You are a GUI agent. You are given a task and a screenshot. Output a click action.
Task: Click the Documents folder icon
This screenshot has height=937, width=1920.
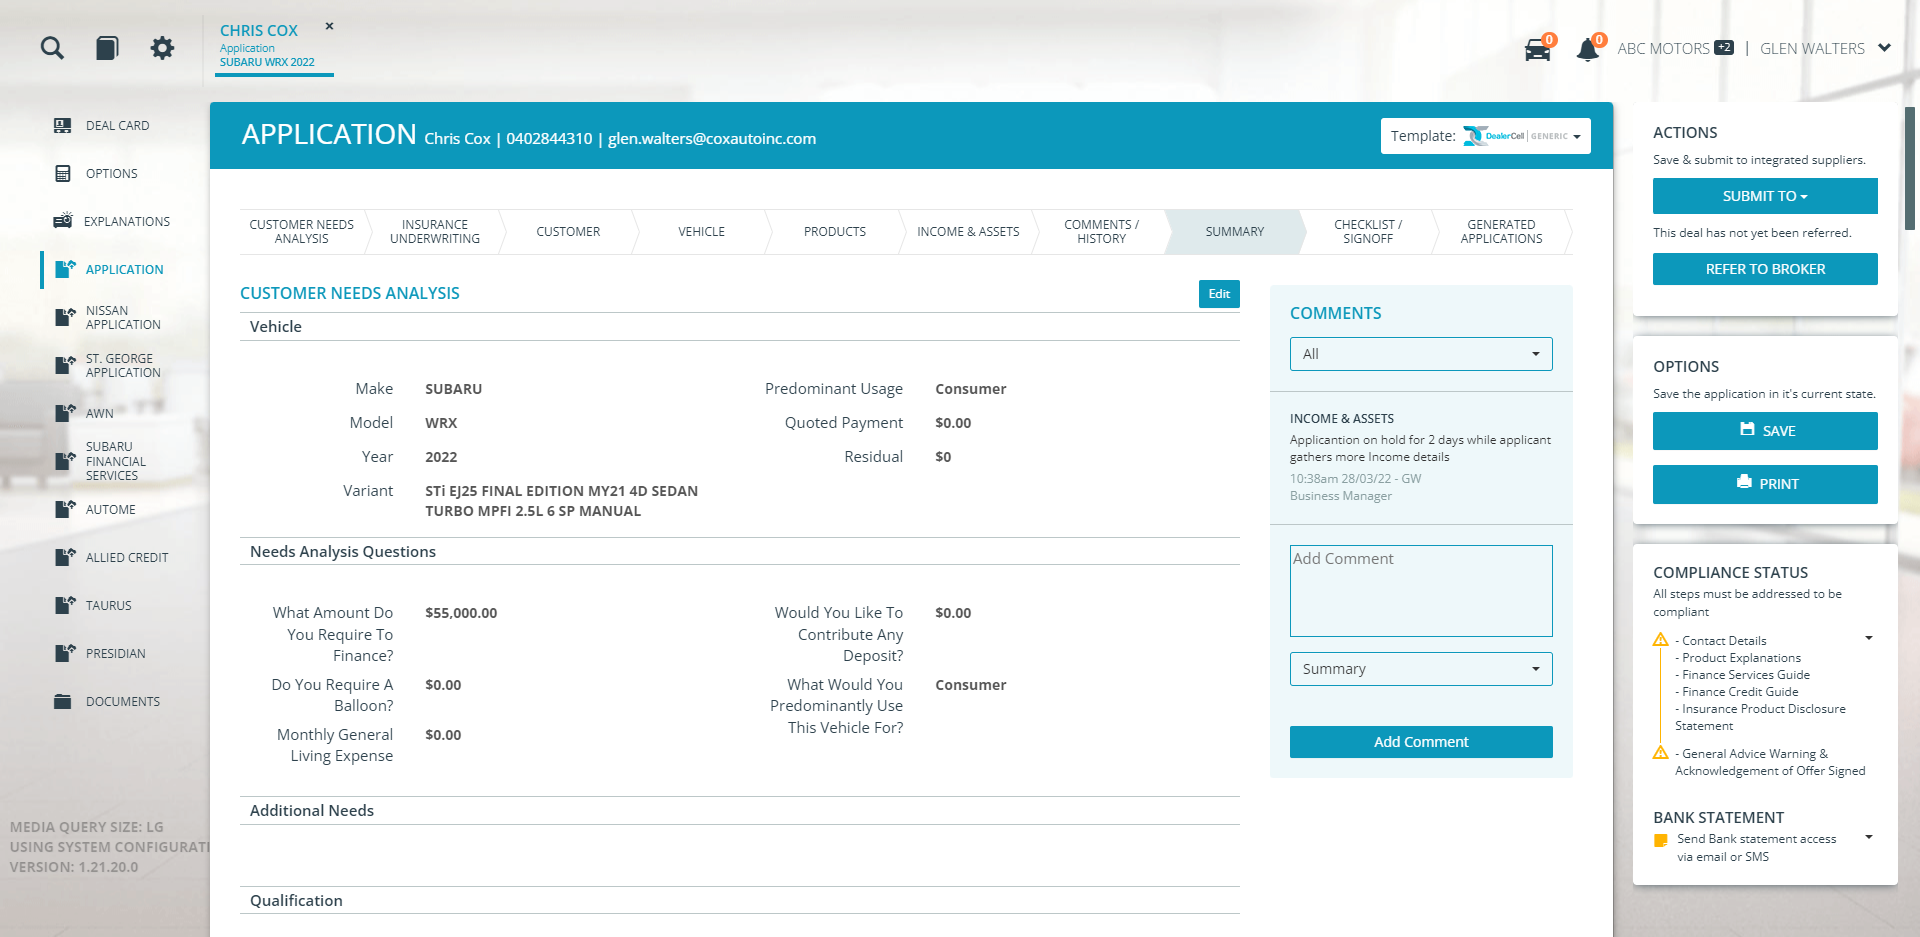(63, 702)
